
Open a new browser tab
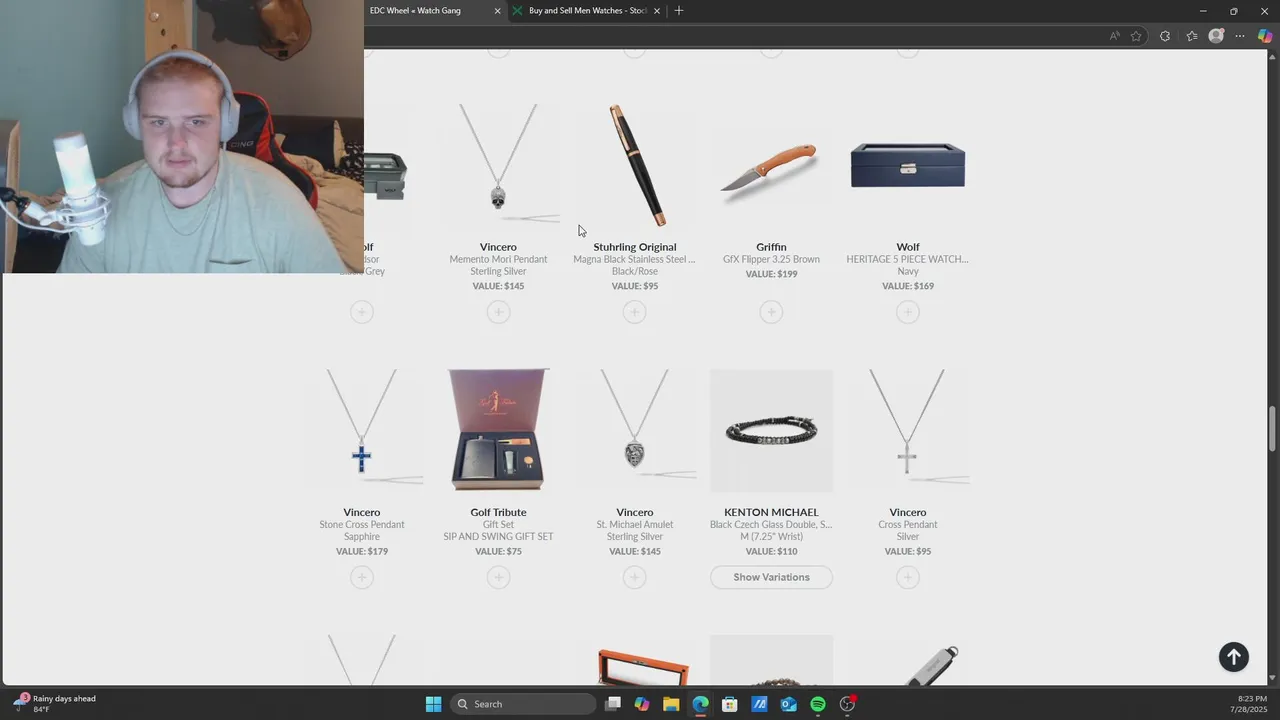tap(679, 11)
